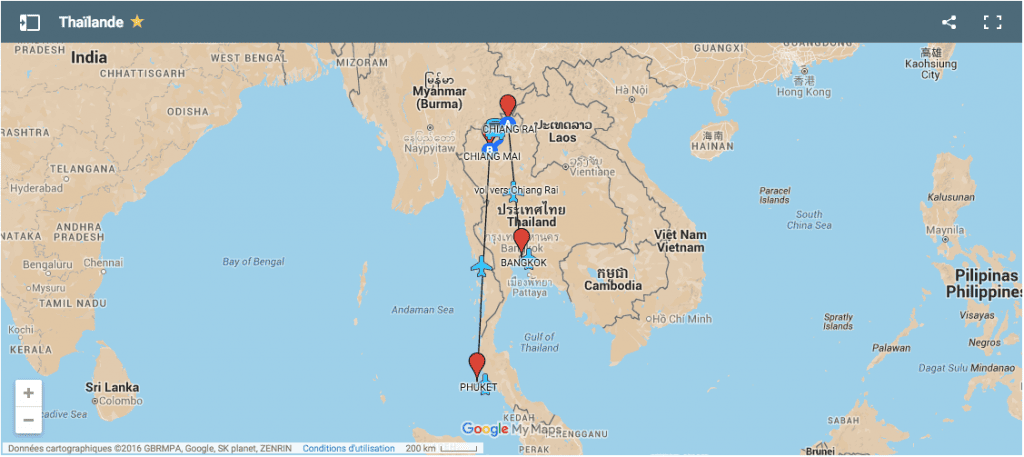The height and width of the screenshot is (457, 1024).
Task: Click the South China Sea label
Action: [809, 219]
